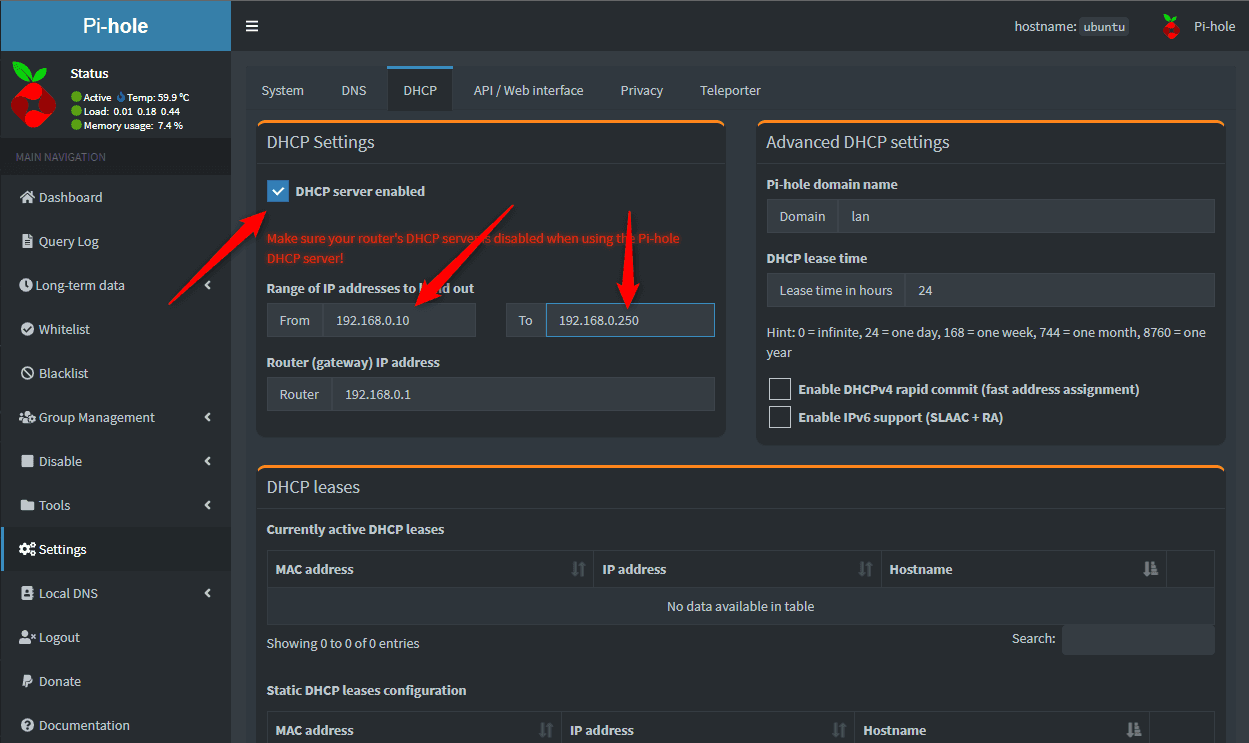Expand the Disable submenu chevron

point(208,461)
